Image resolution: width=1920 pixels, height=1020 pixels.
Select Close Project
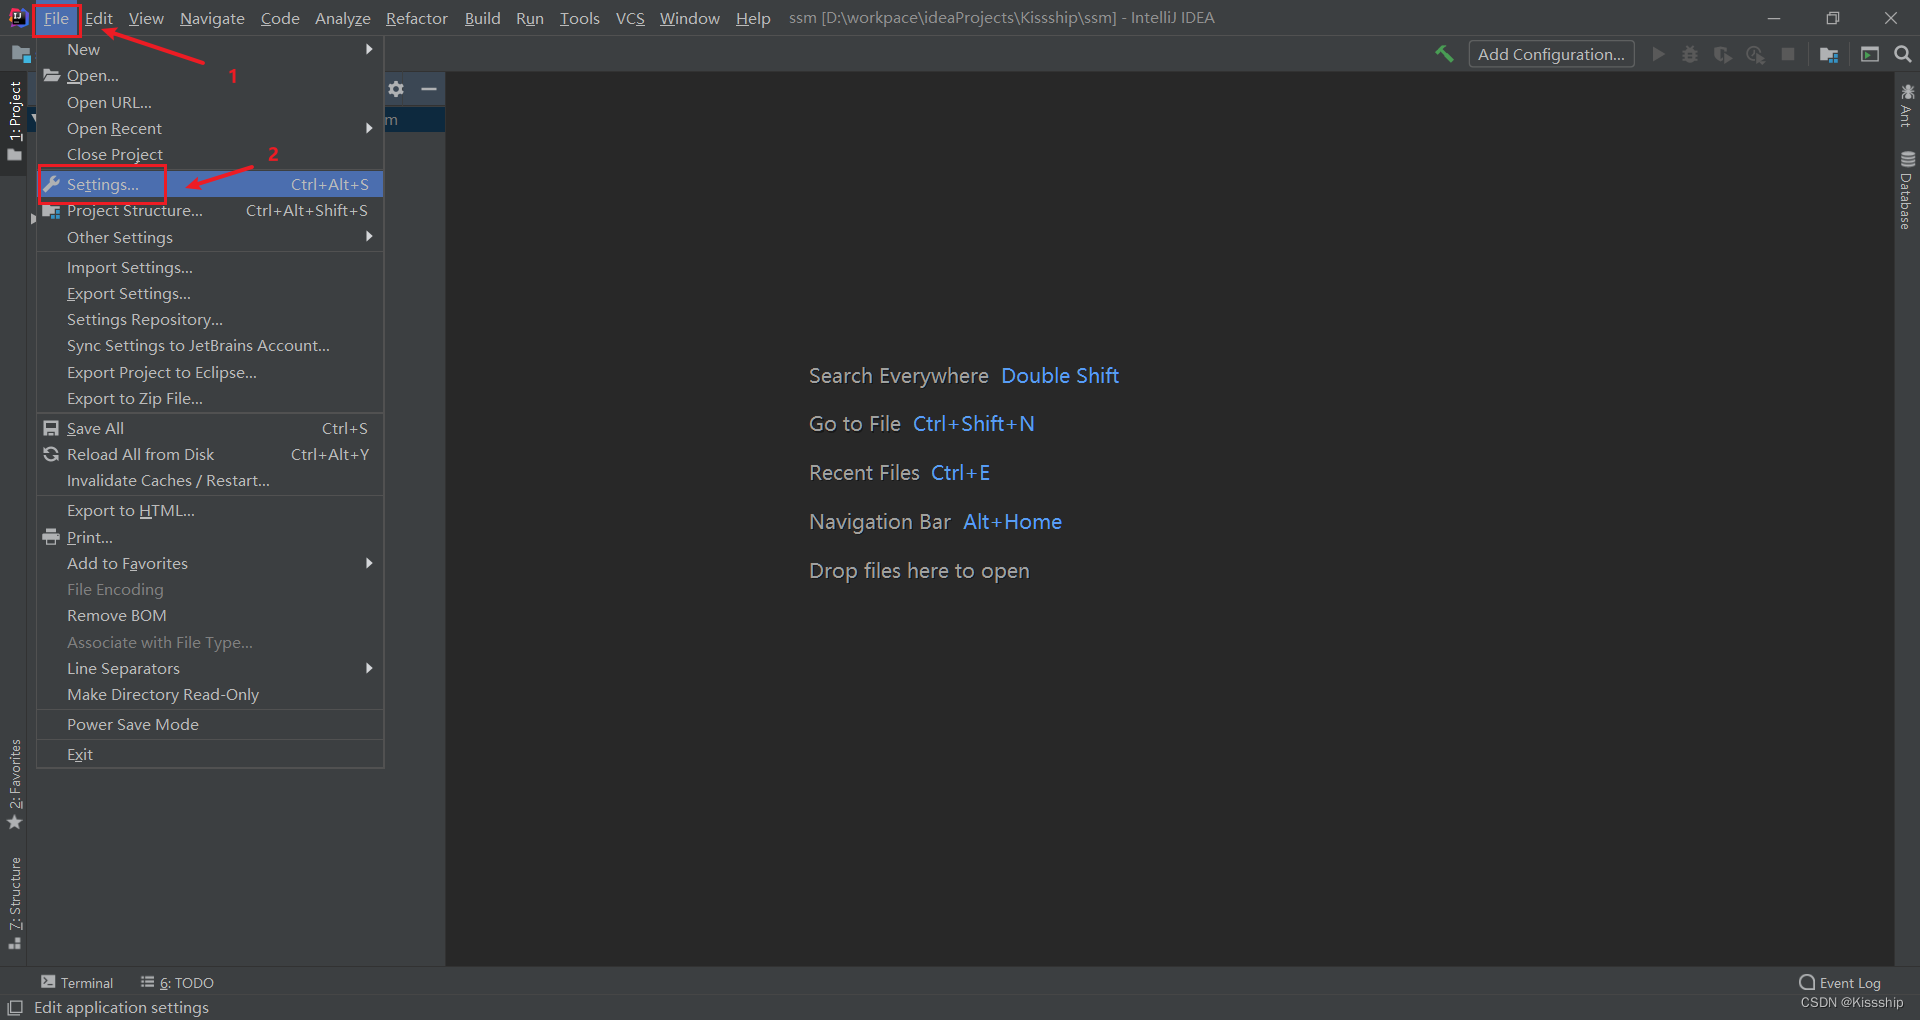210,154
